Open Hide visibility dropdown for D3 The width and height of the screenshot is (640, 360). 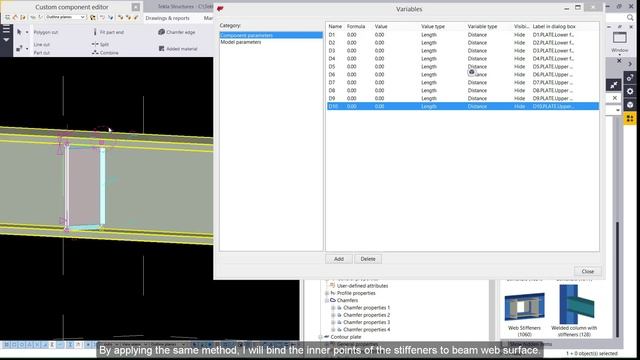coord(520,51)
